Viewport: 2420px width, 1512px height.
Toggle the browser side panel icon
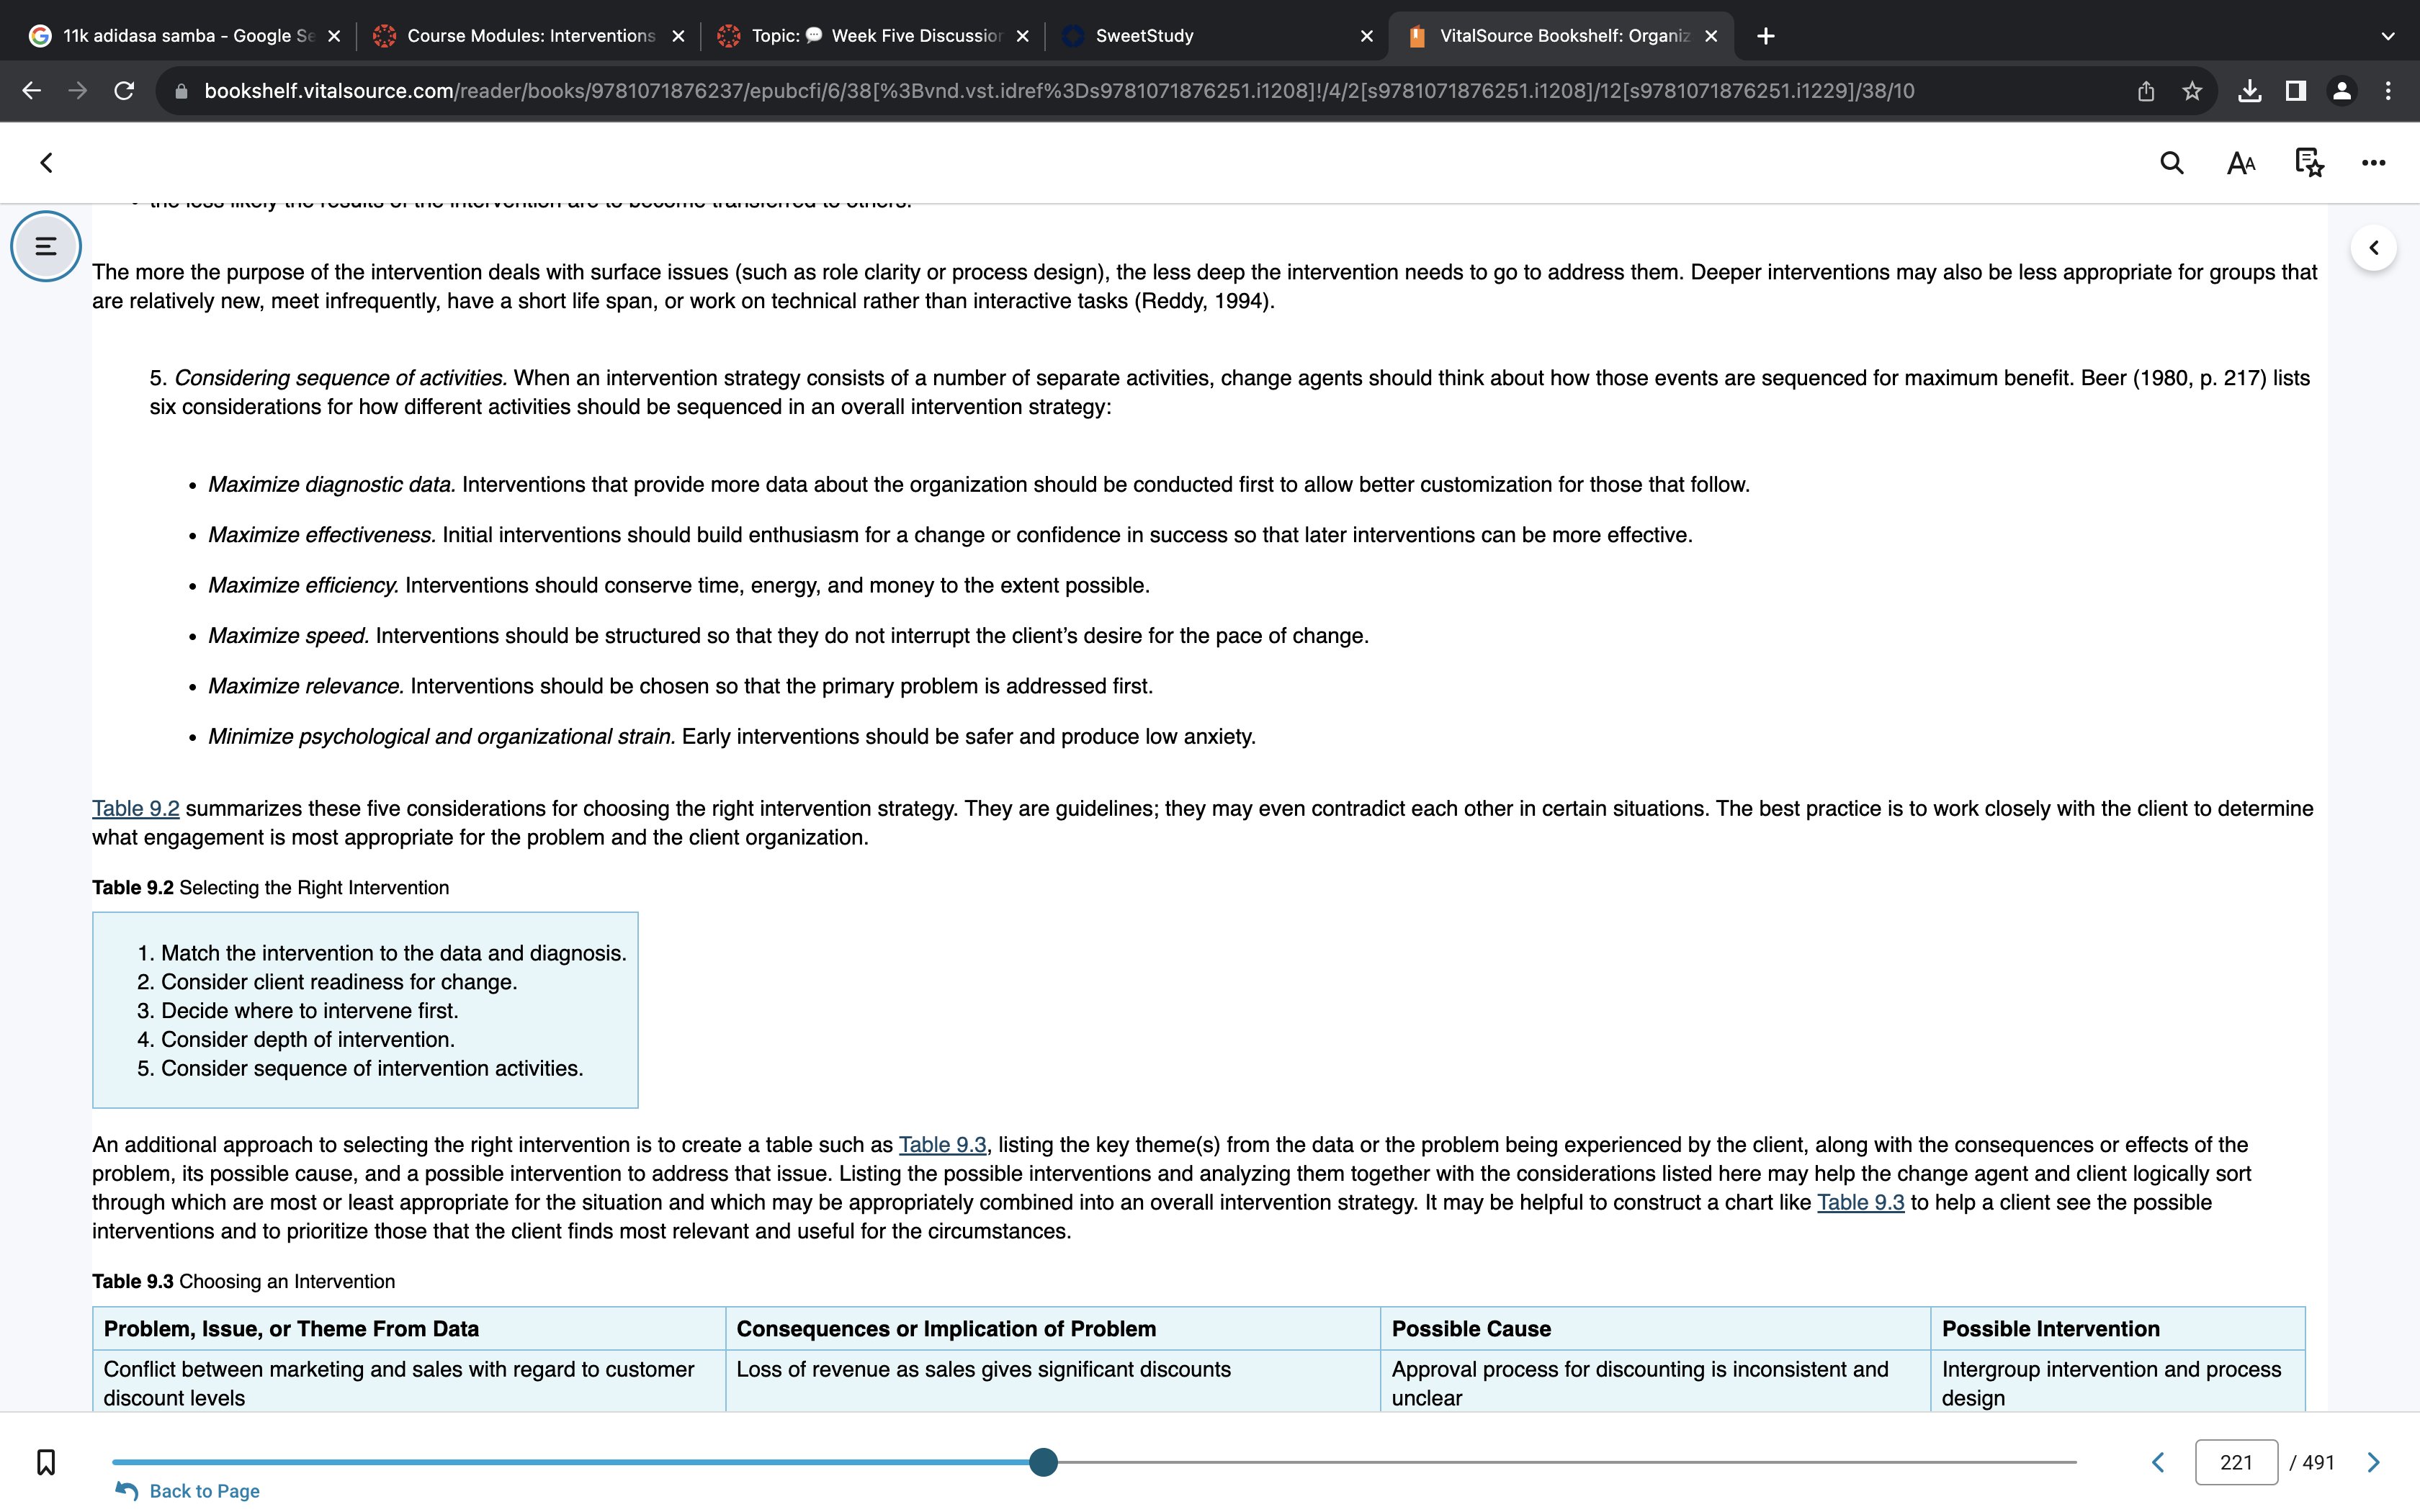(x=2296, y=91)
